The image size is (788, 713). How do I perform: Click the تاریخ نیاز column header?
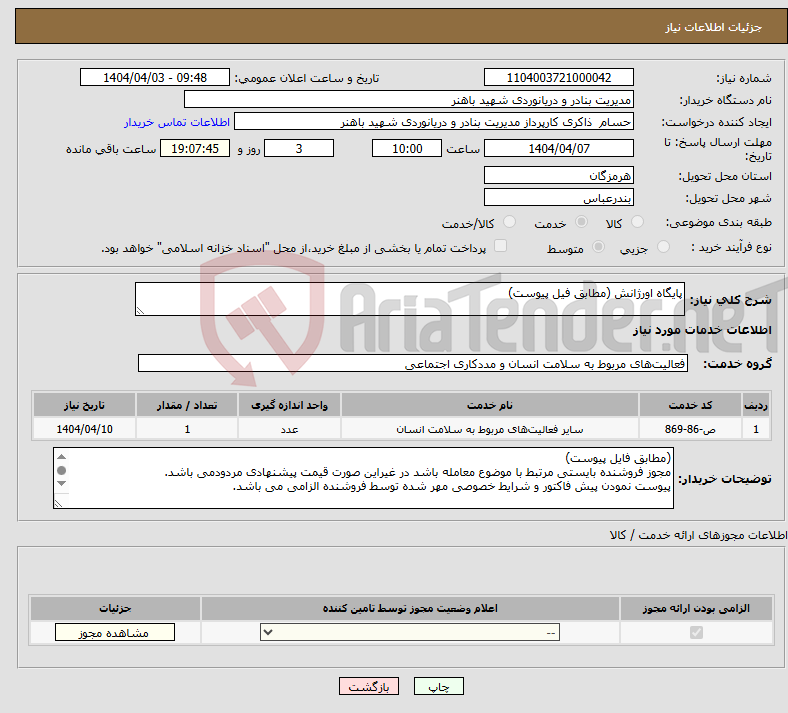point(84,405)
